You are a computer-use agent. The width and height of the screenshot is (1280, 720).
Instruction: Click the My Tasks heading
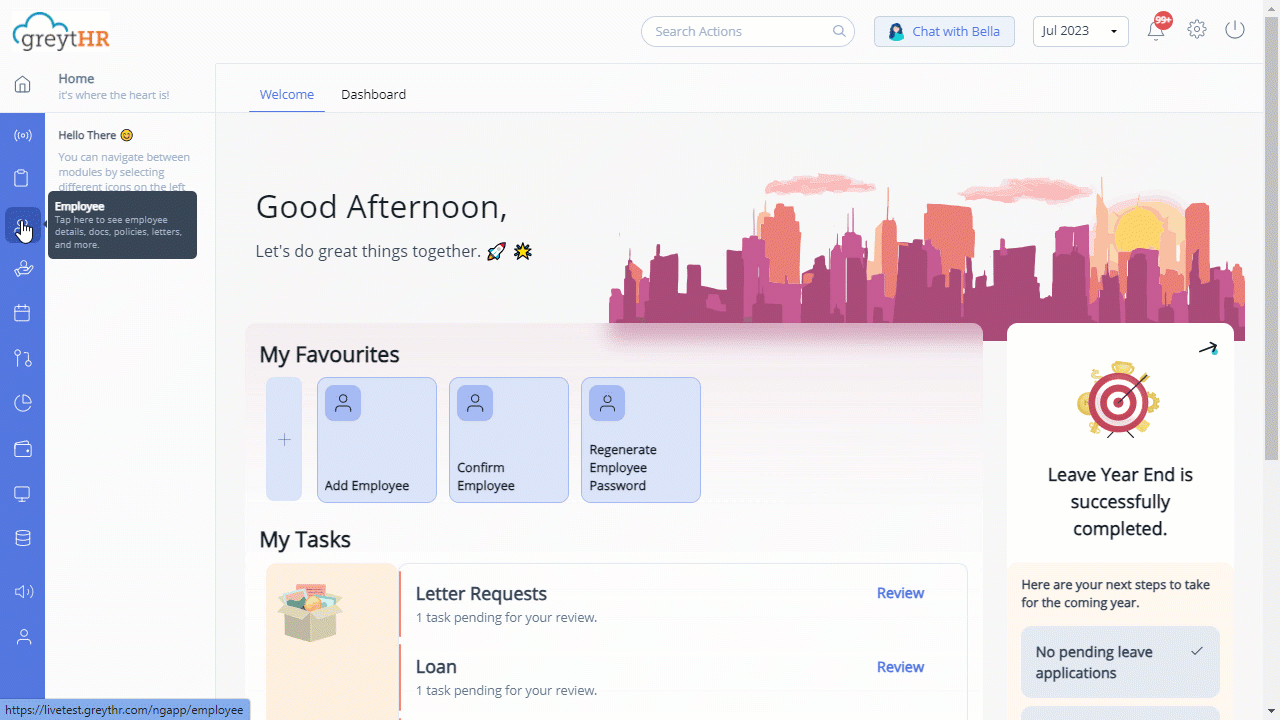pyautogui.click(x=305, y=539)
